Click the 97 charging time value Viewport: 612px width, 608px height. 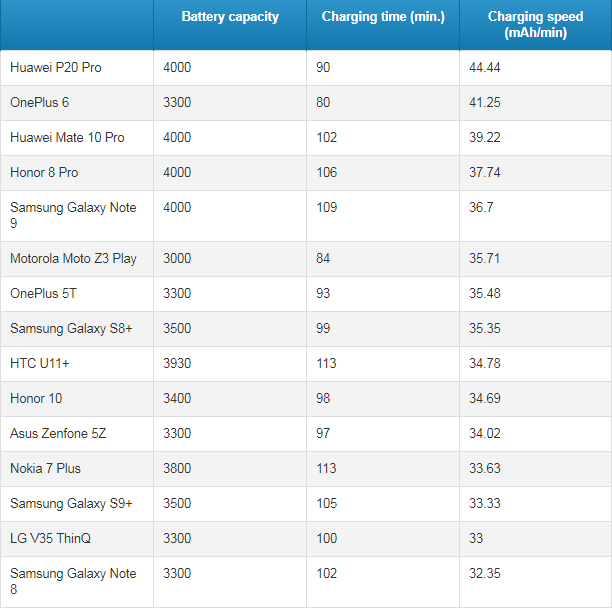[323, 434]
